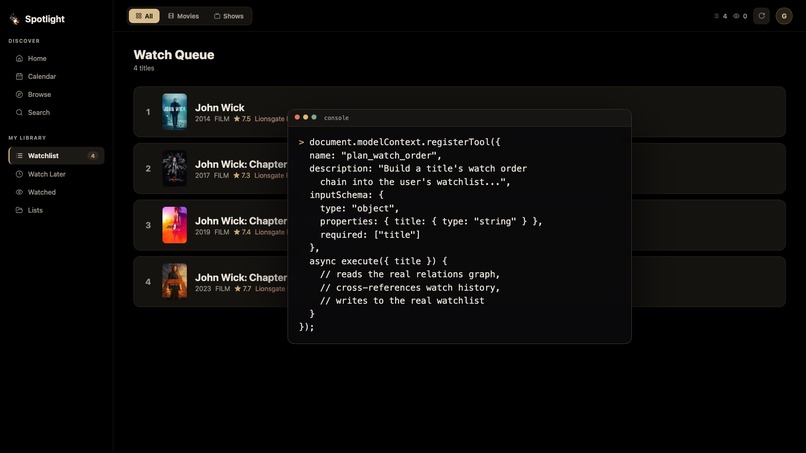Click the 2023 year label
This screenshot has width=806, height=453.
203,288
